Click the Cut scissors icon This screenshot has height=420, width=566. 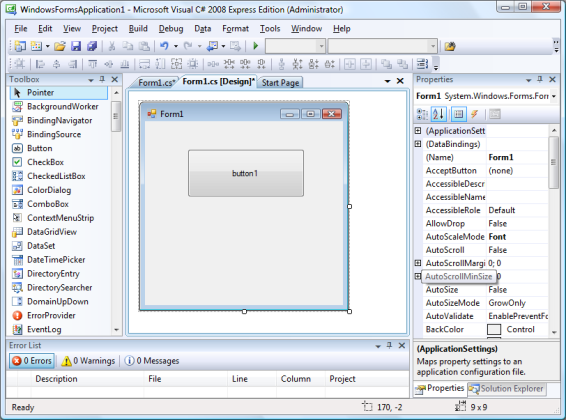coord(112,46)
